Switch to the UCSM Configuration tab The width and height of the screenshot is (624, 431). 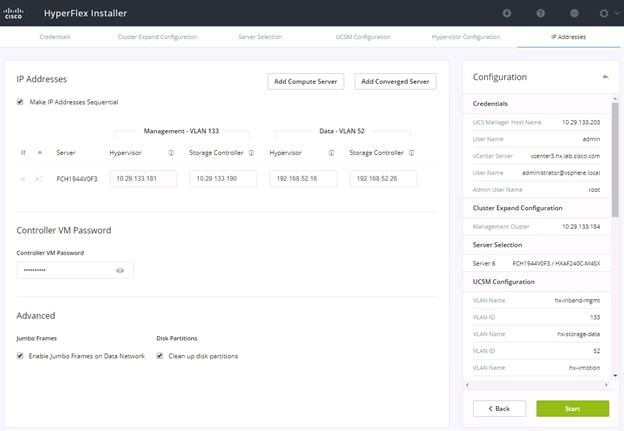(x=363, y=37)
